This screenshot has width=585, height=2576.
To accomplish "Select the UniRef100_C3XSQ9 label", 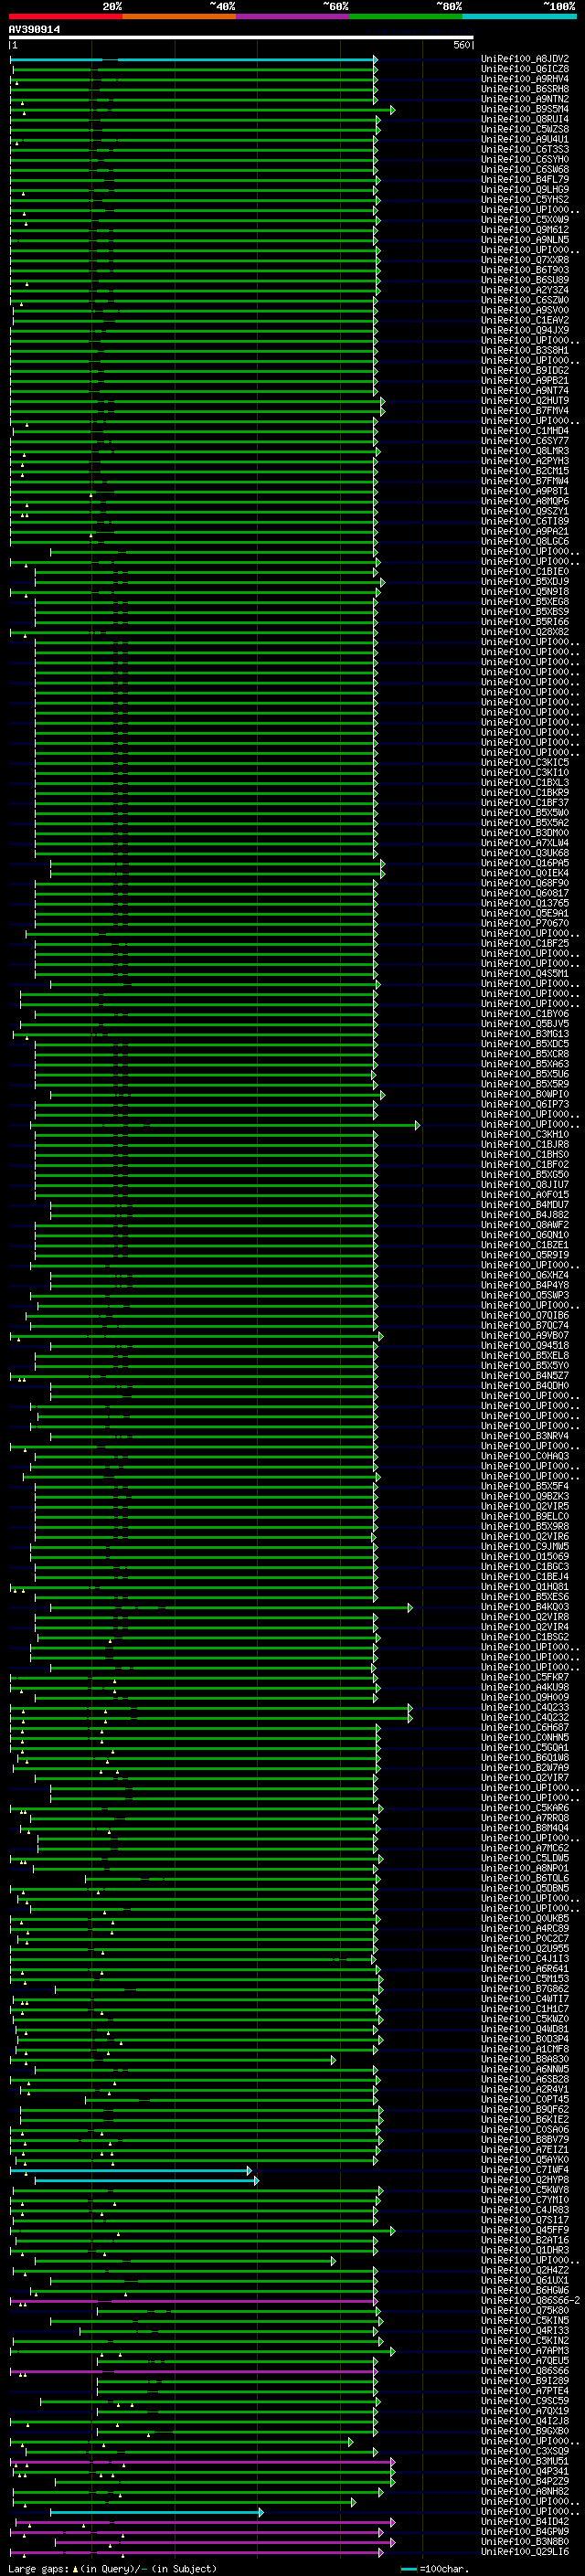I will [524, 2451].
